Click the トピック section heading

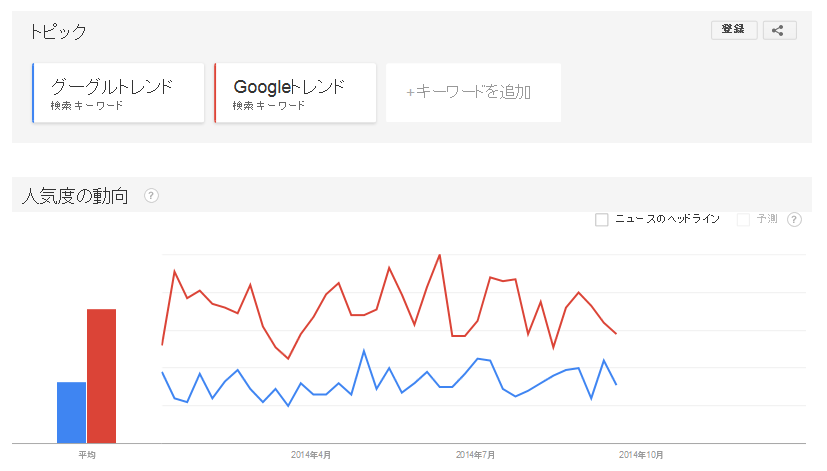coord(58,32)
